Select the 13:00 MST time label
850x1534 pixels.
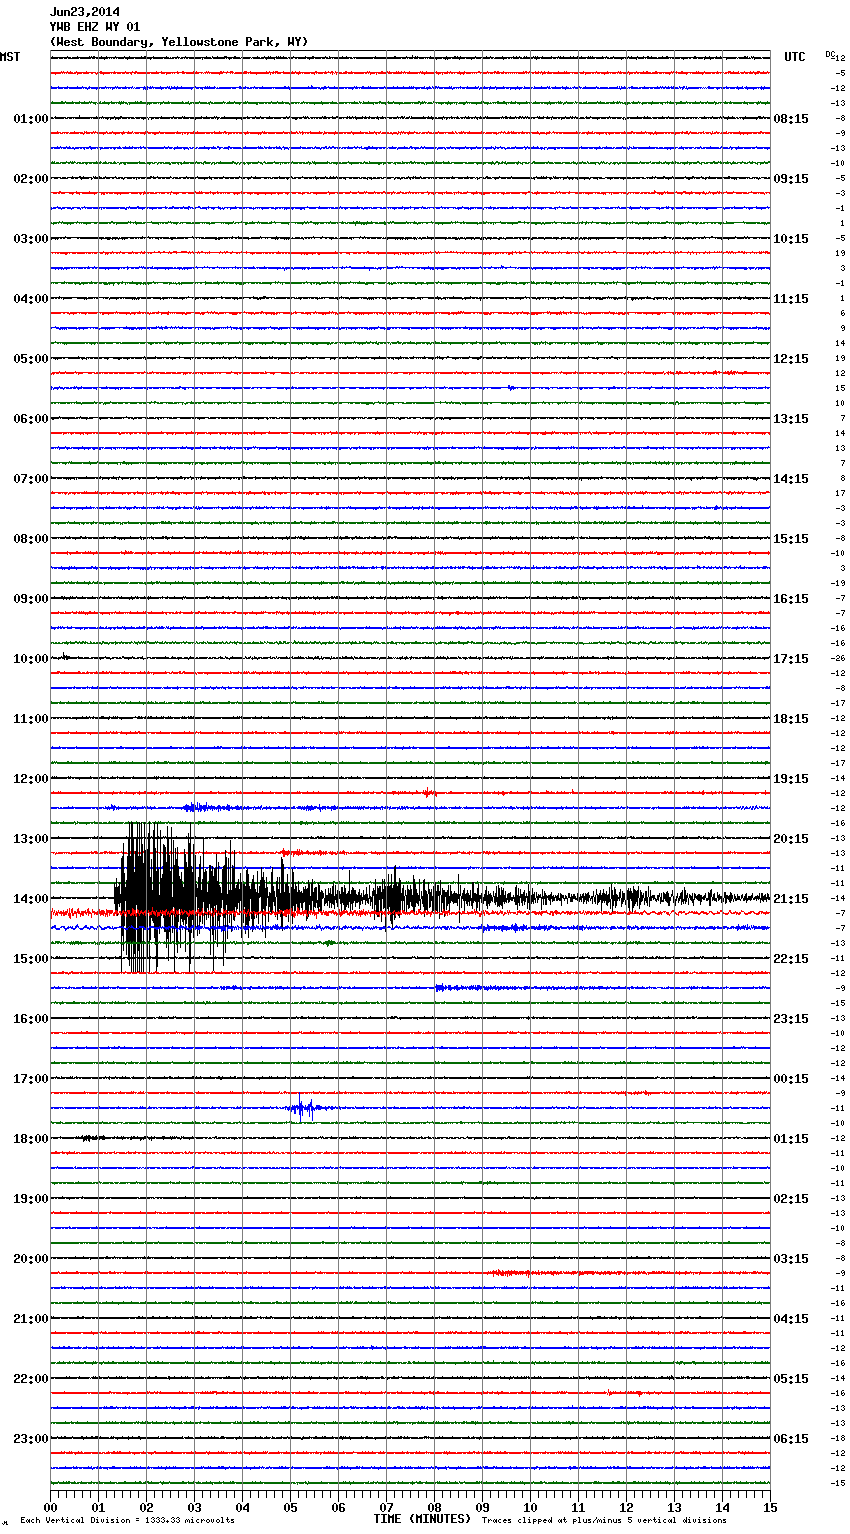(x=31, y=839)
